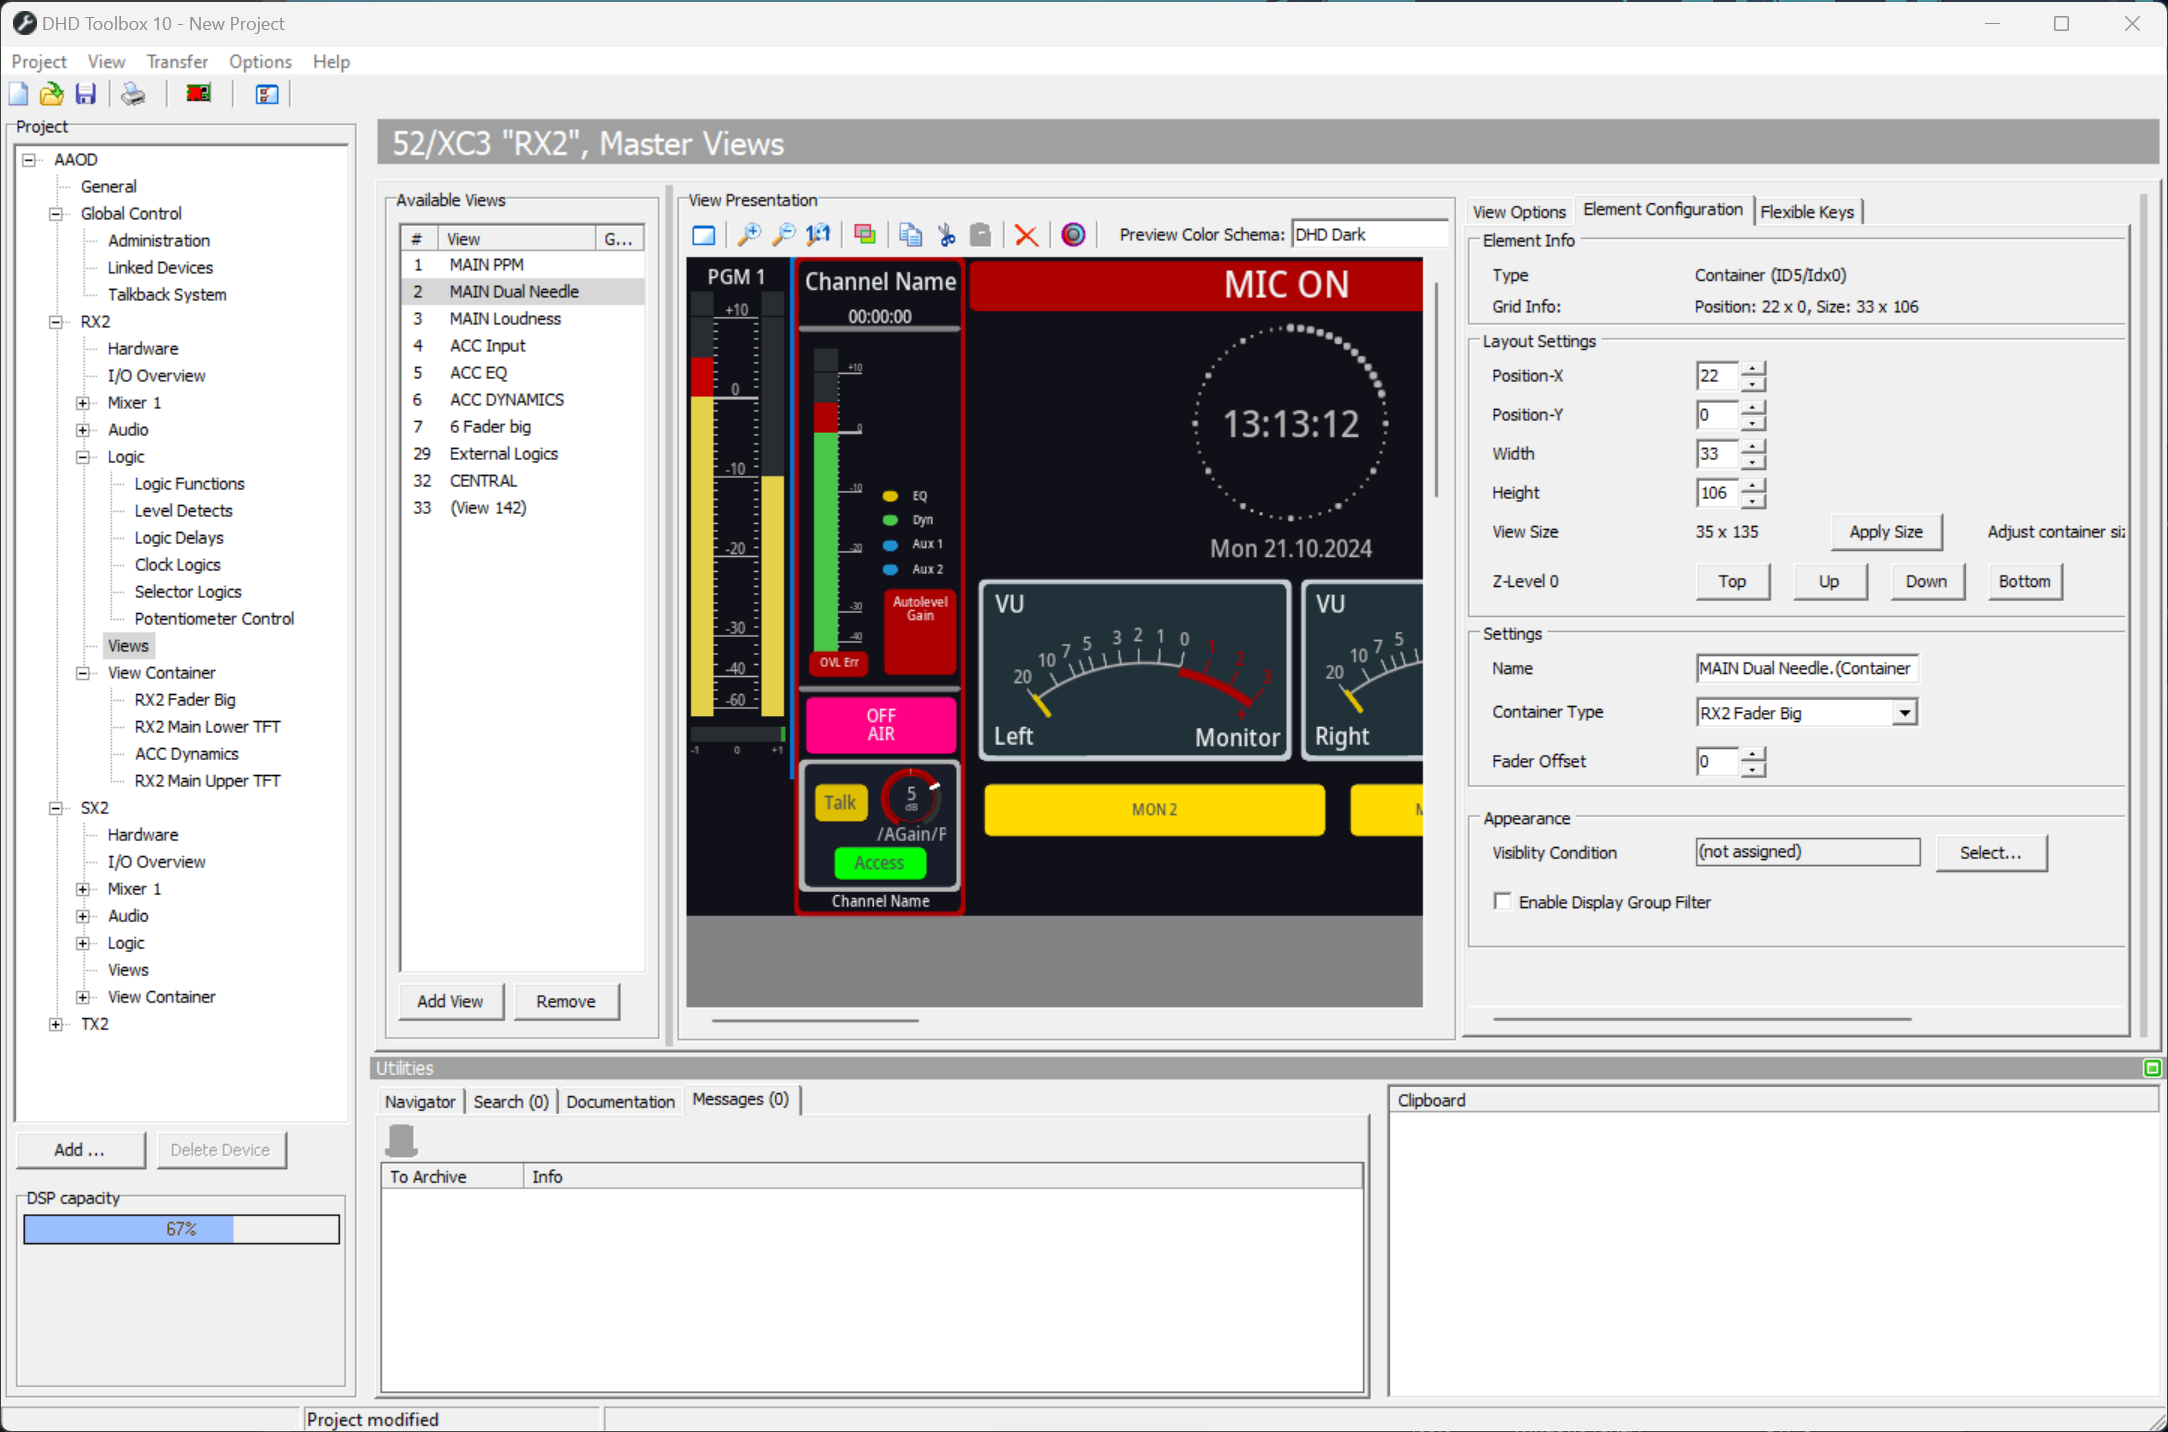
Task: Click the red X delete icon
Action: [1025, 235]
